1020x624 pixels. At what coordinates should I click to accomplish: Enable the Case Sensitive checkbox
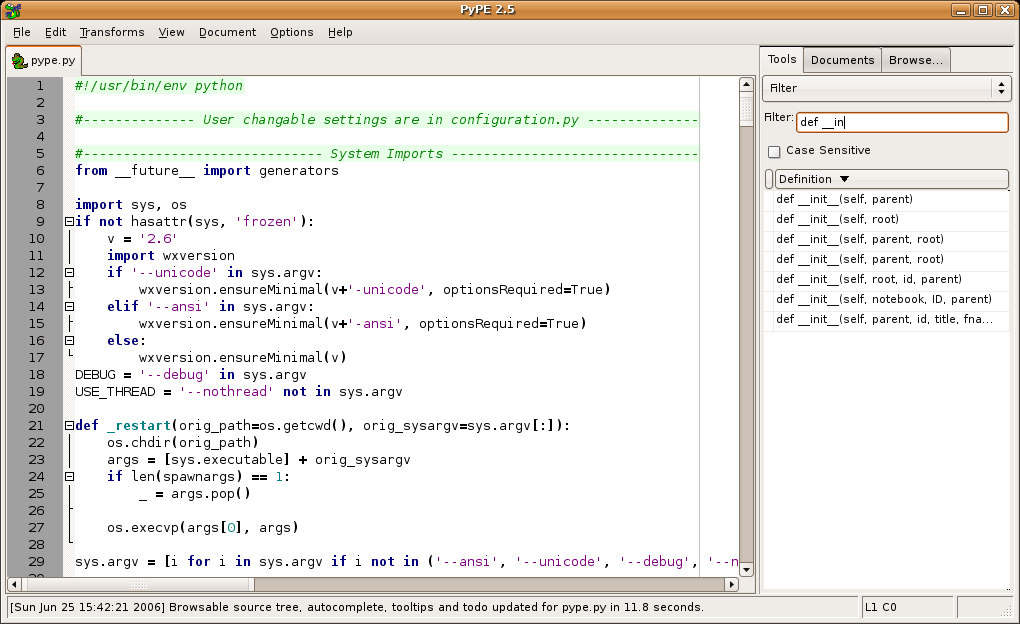[774, 151]
